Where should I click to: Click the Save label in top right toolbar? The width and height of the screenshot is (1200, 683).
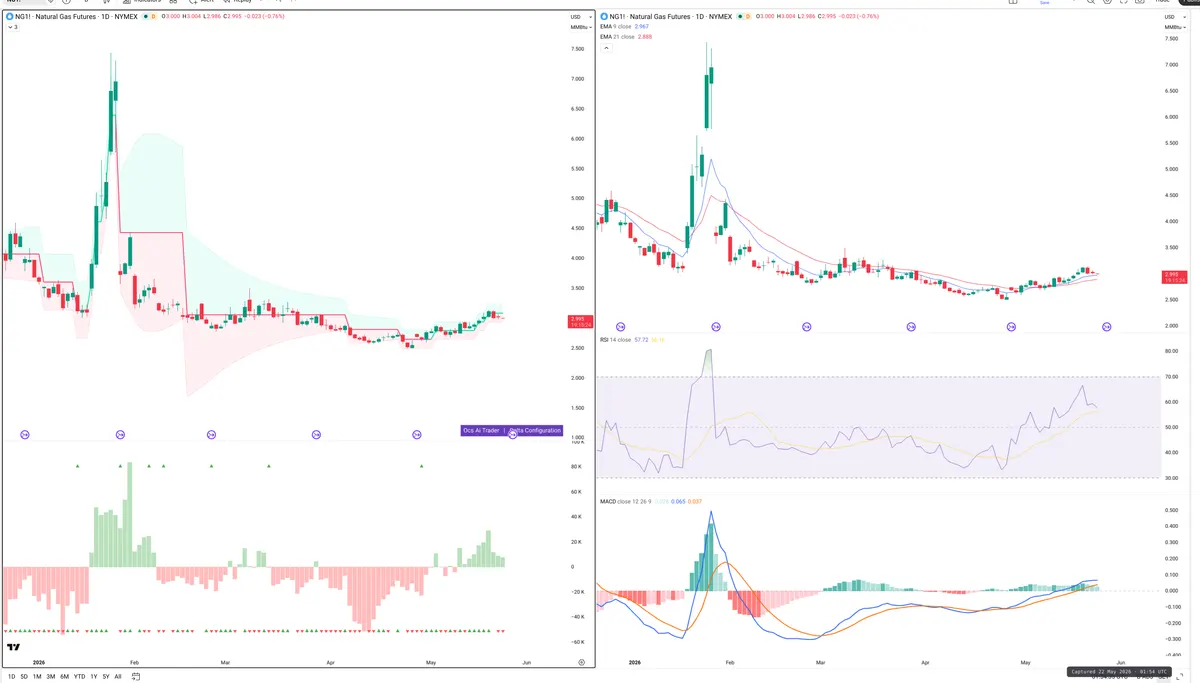(1045, 2)
